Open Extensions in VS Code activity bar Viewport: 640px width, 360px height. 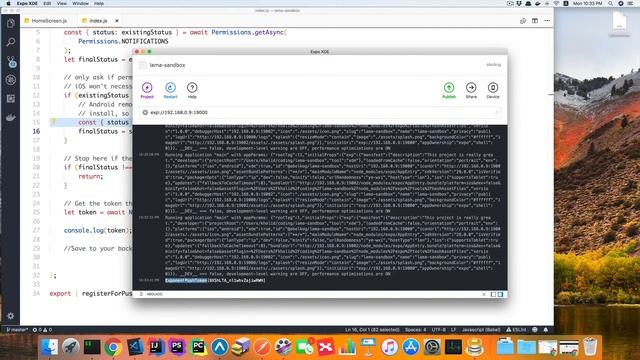click(x=11, y=99)
